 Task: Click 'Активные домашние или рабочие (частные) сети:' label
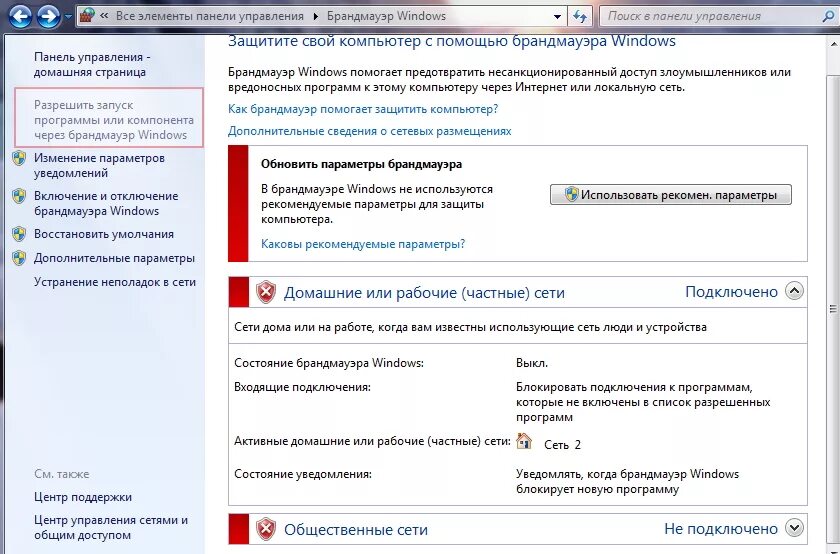coord(372,441)
